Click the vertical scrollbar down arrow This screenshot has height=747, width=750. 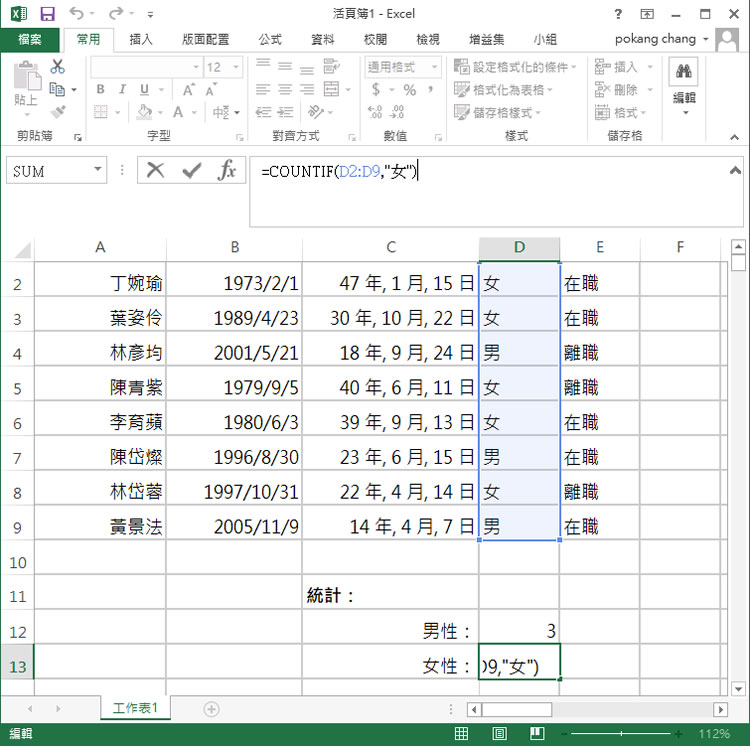[738, 689]
